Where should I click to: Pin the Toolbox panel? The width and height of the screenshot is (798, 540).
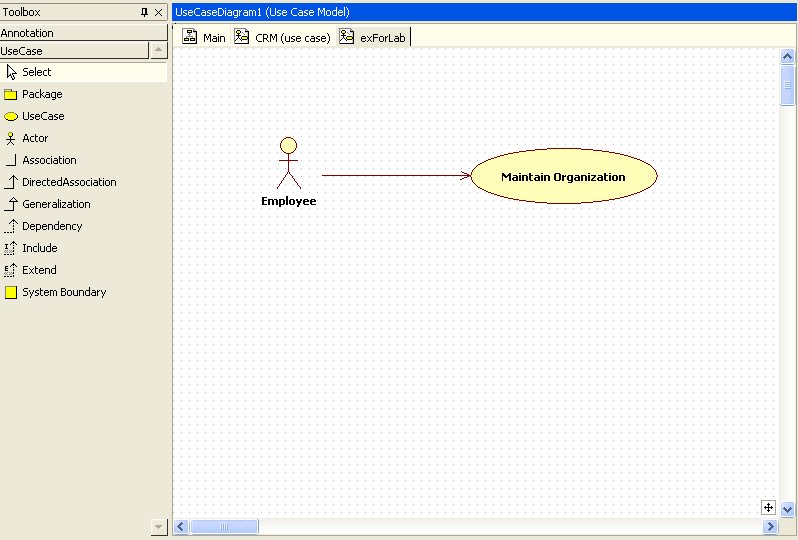point(145,12)
